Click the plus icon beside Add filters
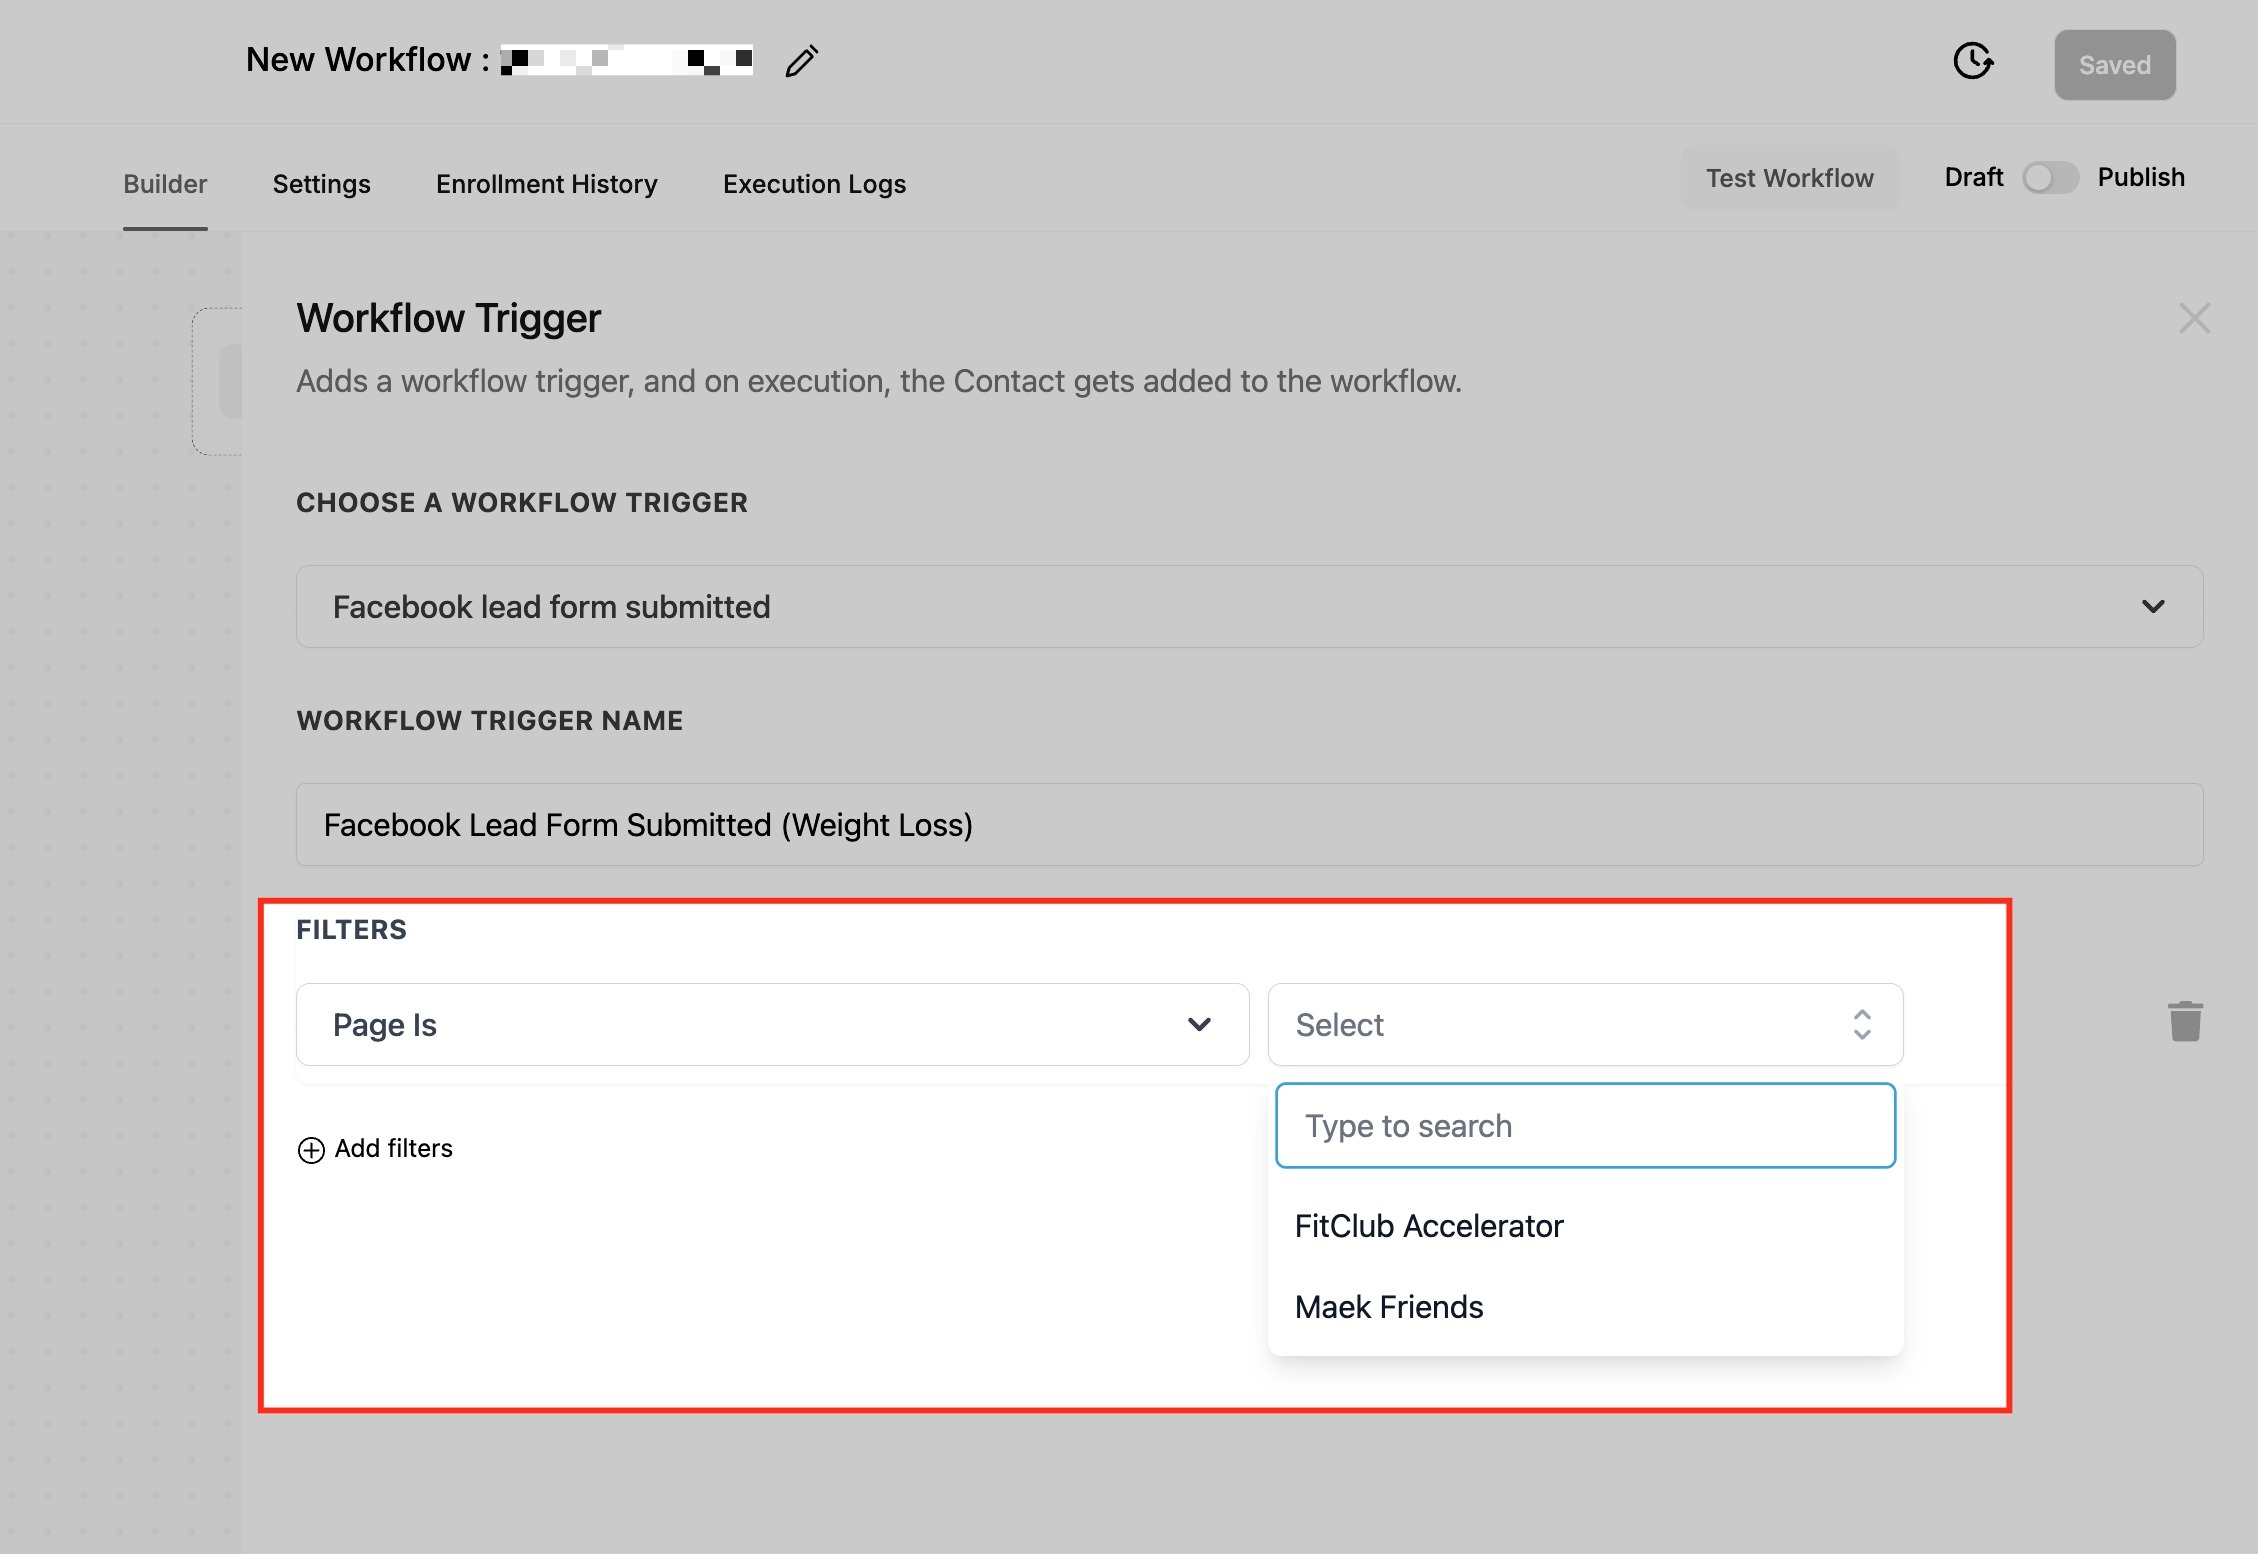The width and height of the screenshot is (2258, 1554). [311, 1150]
